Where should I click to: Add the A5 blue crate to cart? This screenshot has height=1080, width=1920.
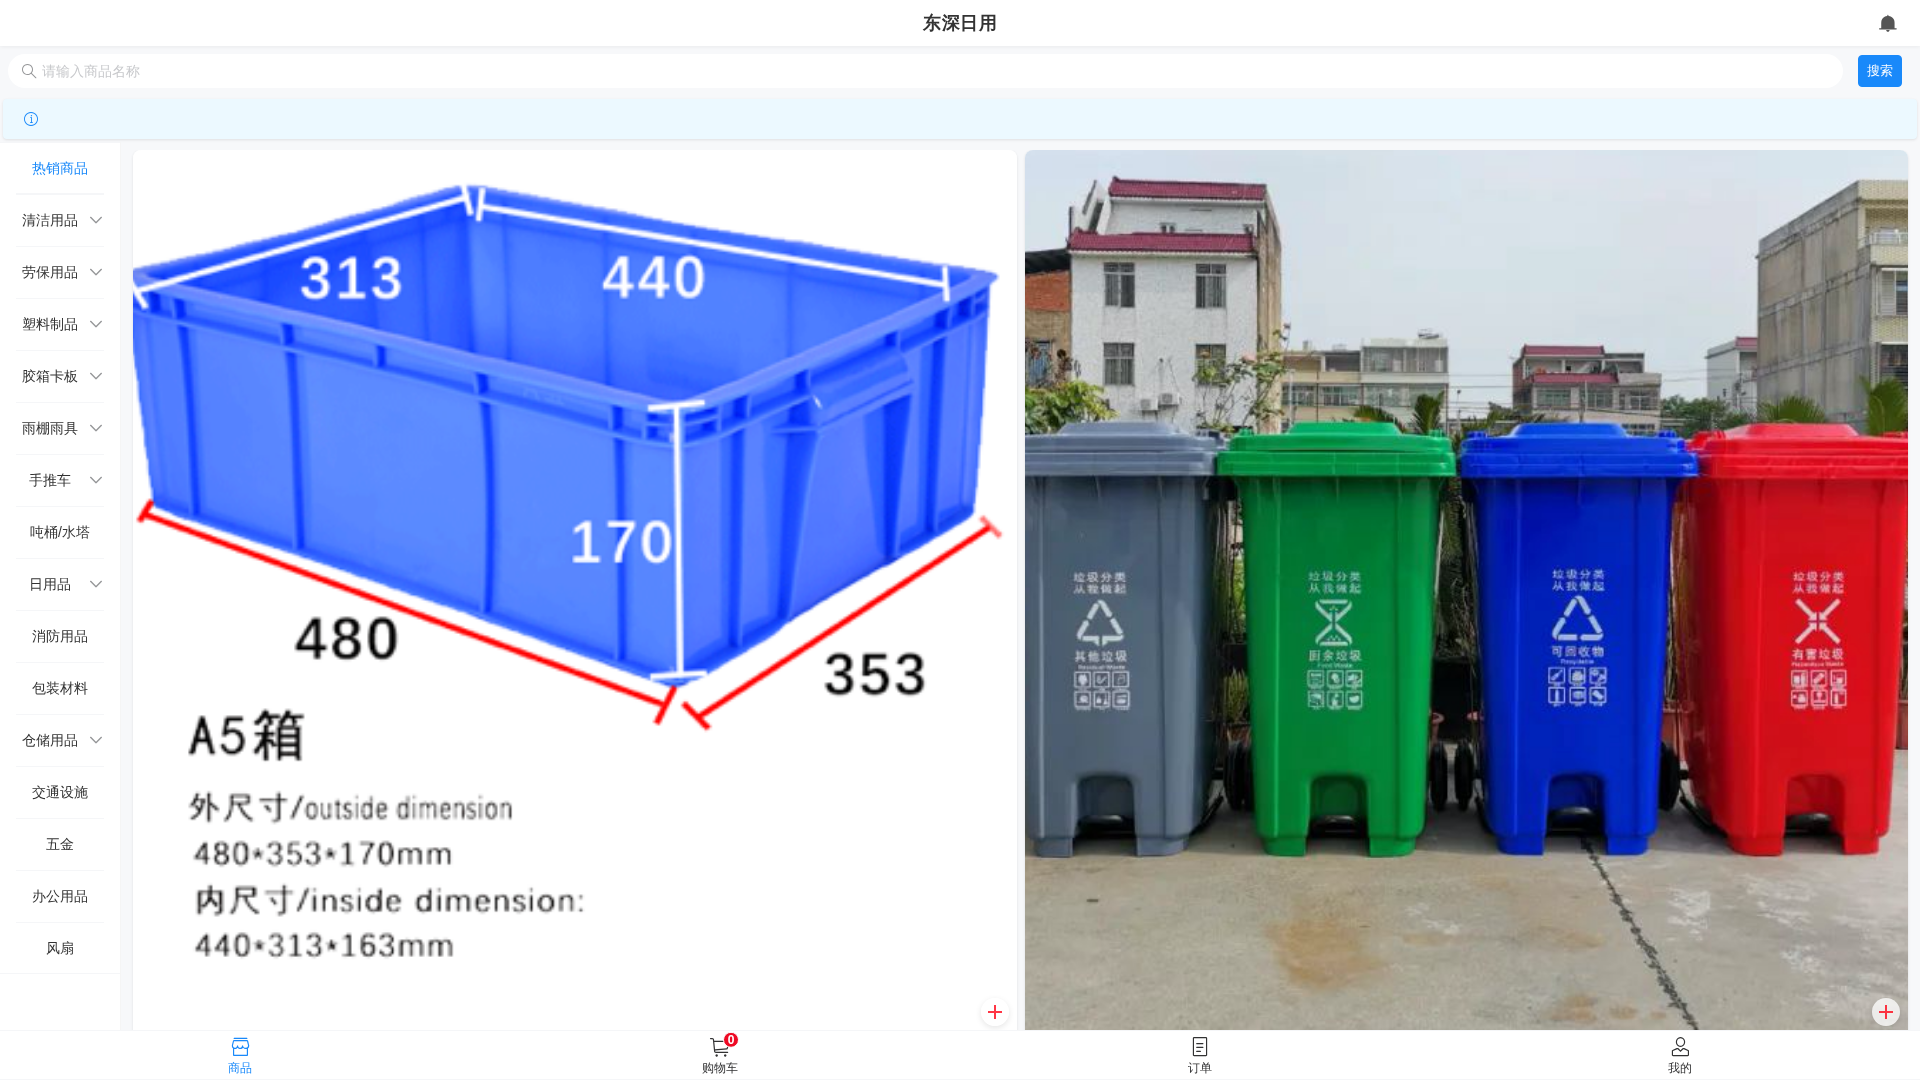coord(994,1012)
